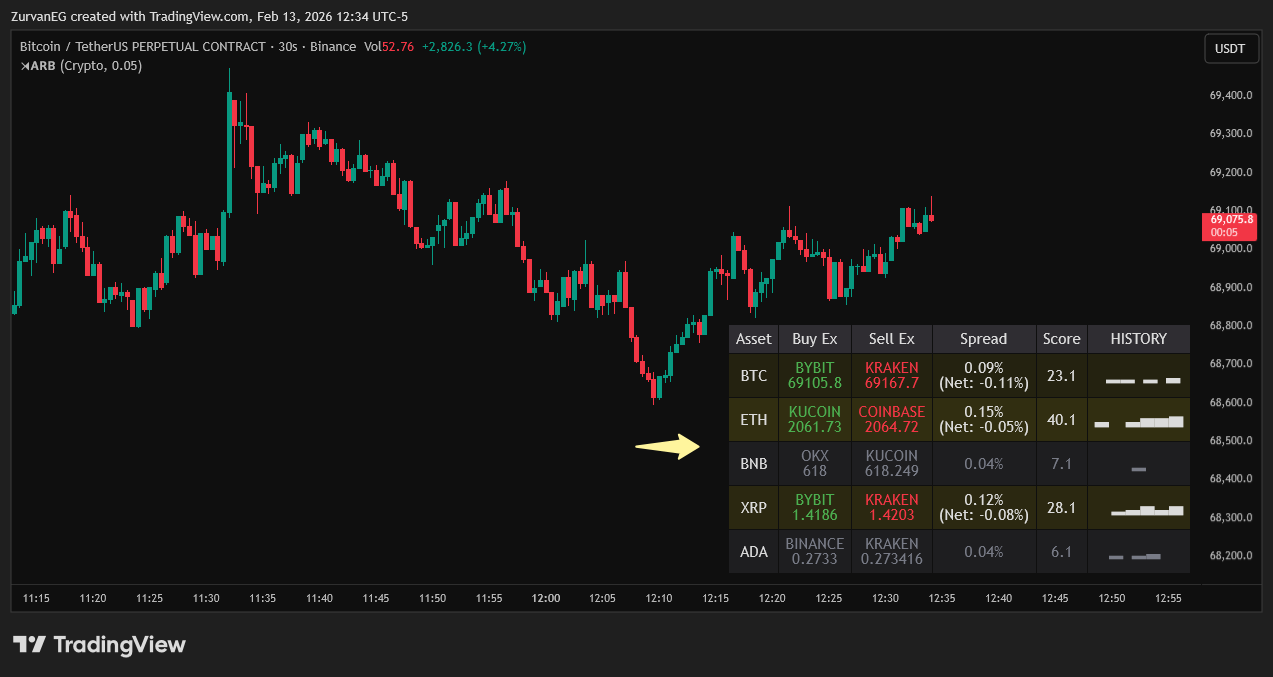Open the USDT currency selector
This screenshot has height=677, width=1273.
tap(1229, 48)
